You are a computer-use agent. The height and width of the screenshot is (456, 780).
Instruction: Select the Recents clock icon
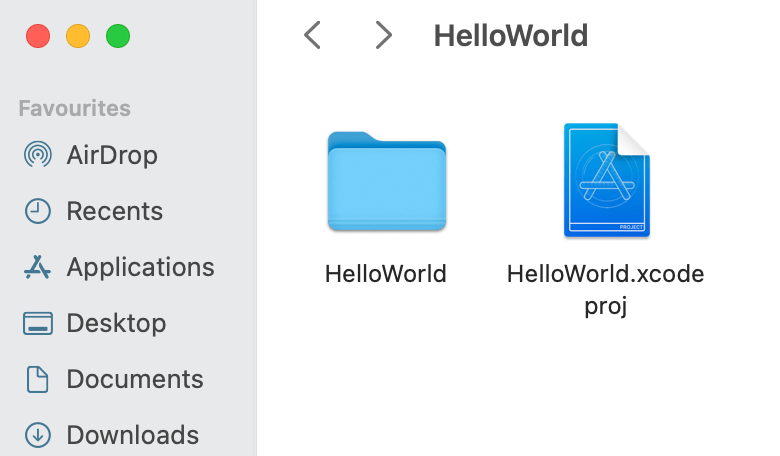[x=38, y=211]
